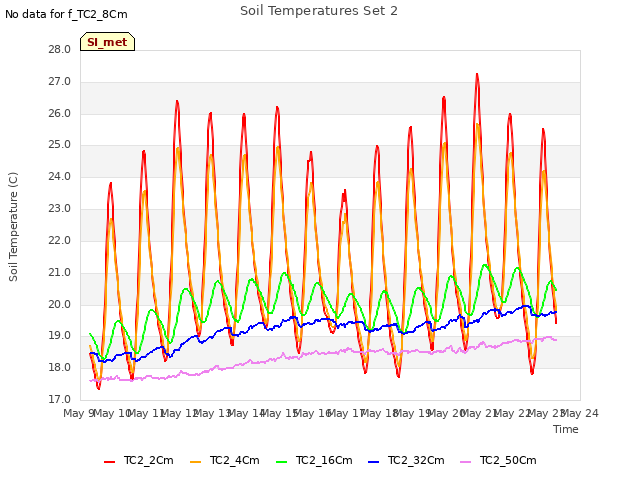Click the violet TC2_50Cm legend swatch
This screenshot has height=480, width=640.
click(x=465, y=462)
